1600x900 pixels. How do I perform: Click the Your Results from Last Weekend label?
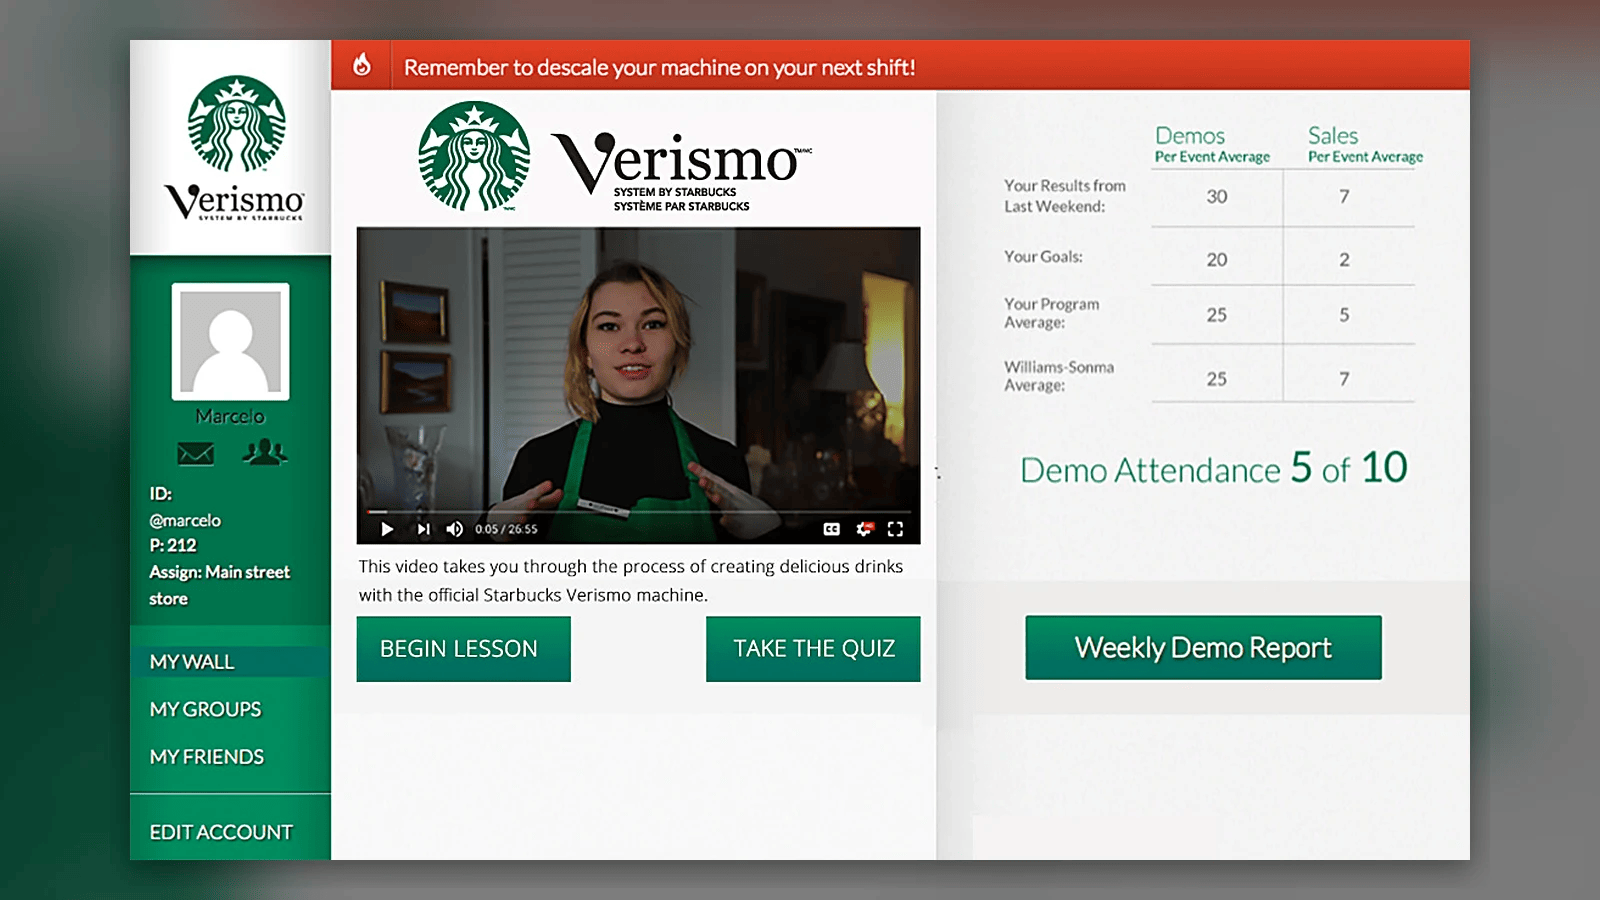tap(1065, 196)
